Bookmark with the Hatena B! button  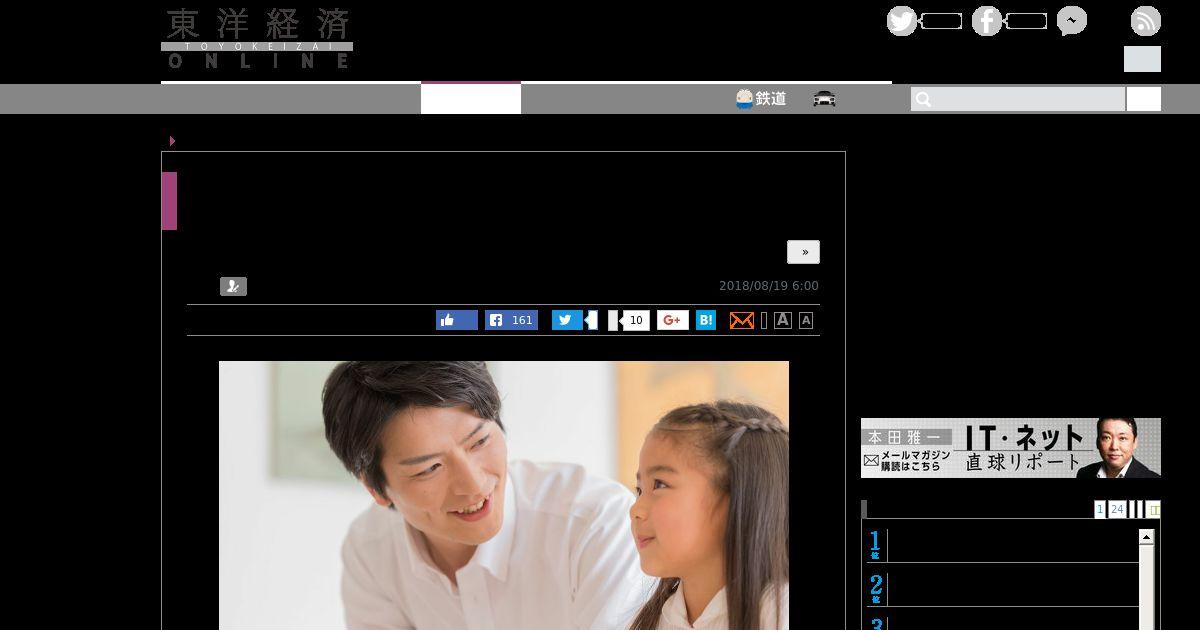click(x=706, y=320)
